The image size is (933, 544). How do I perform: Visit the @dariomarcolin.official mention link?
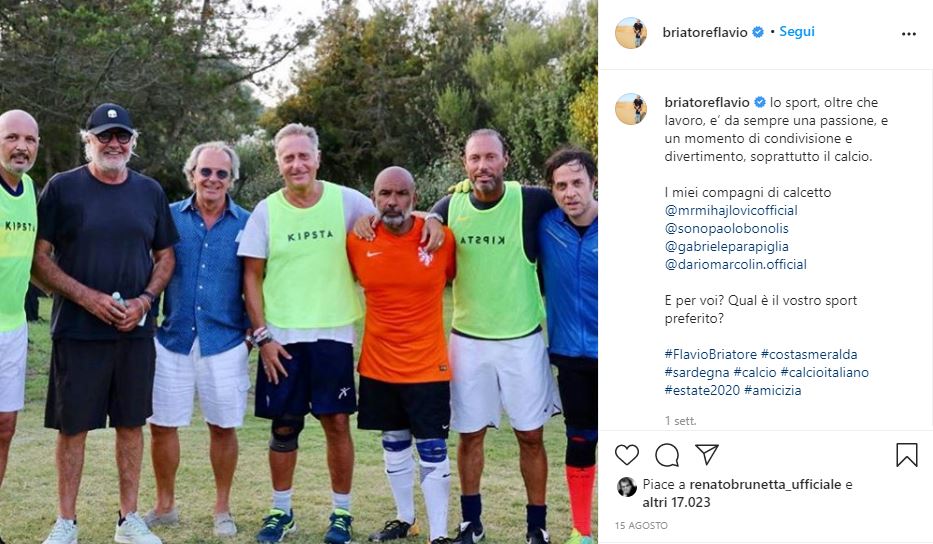[735, 264]
